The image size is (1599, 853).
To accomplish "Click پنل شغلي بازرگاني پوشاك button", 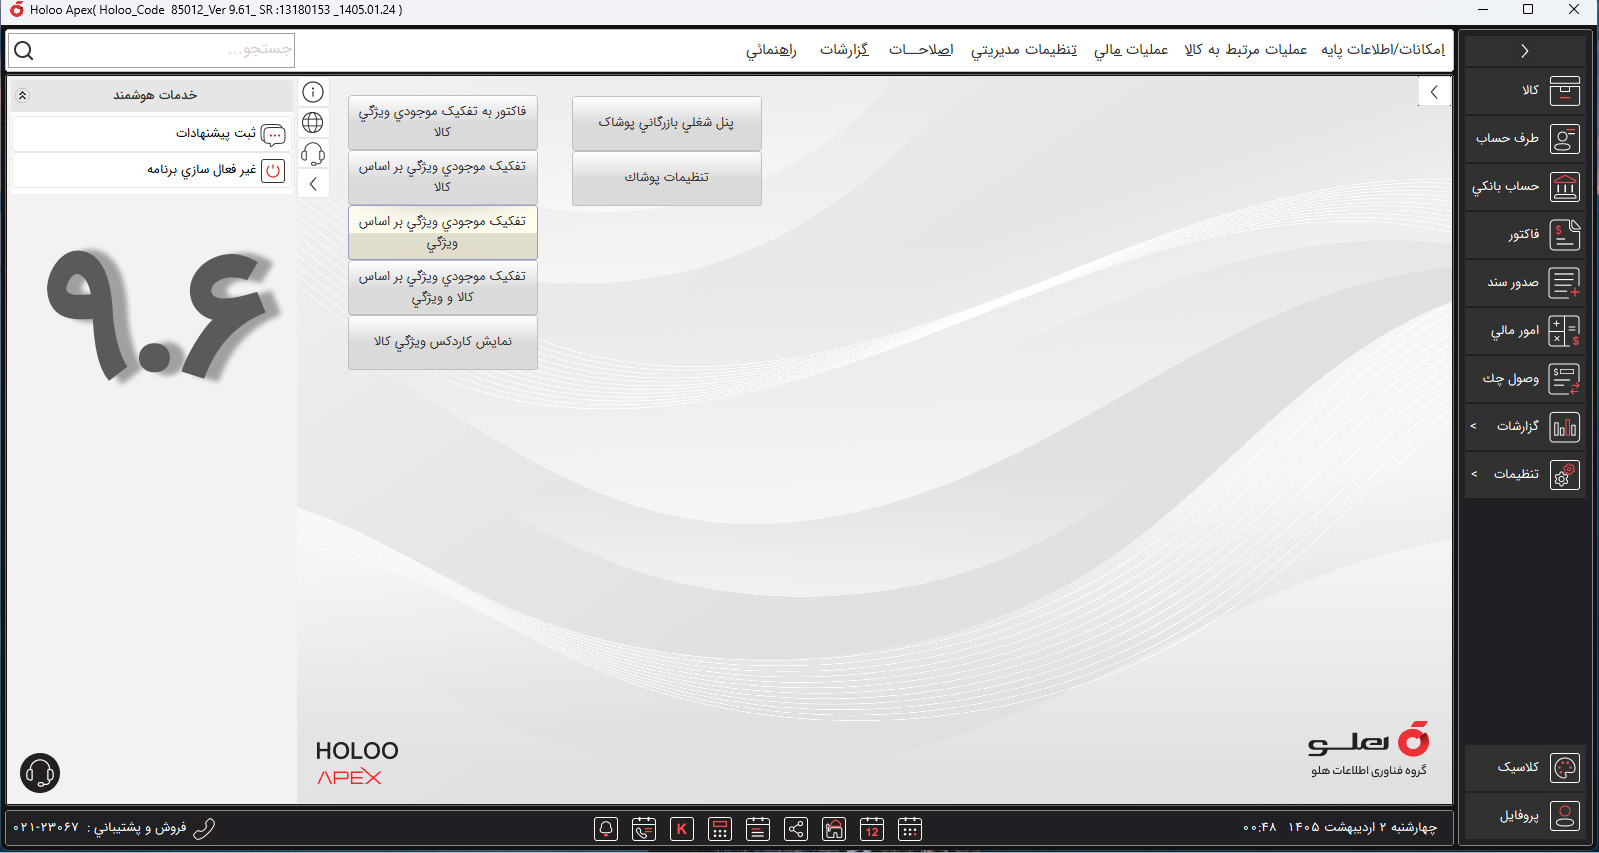I will coord(667,123).
